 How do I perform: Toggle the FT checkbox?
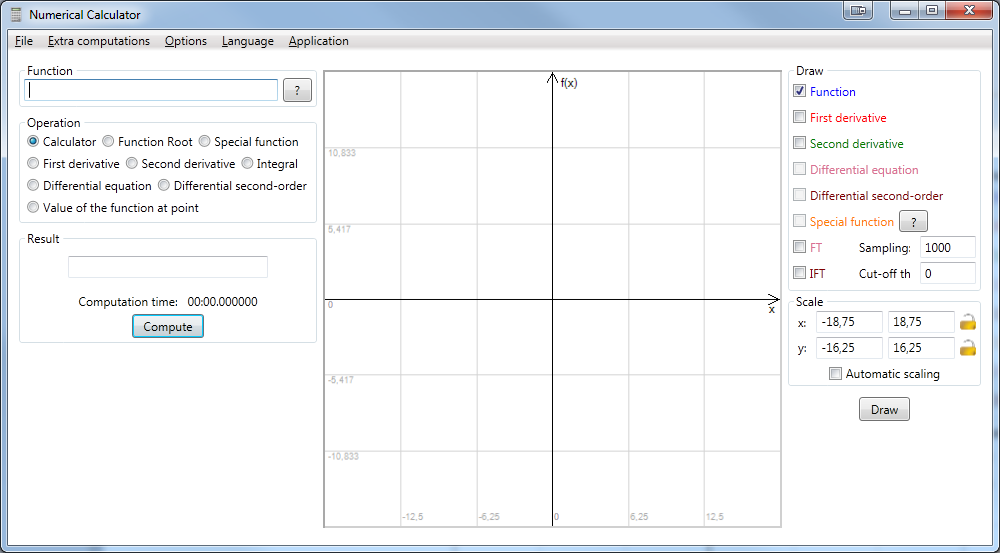(799, 247)
